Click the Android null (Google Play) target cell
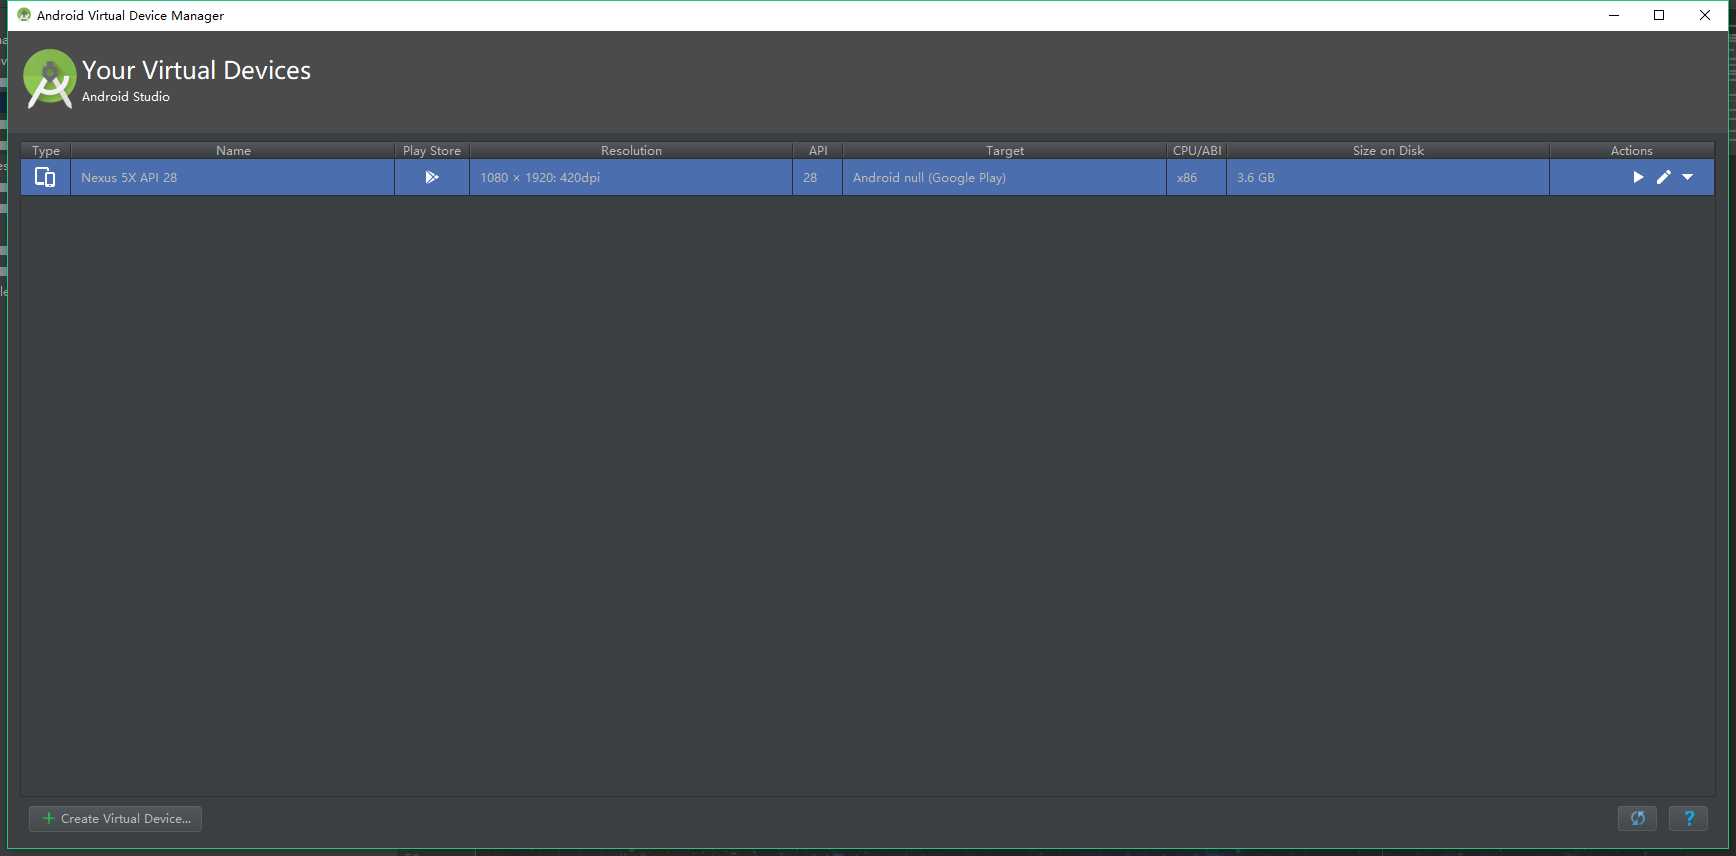 point(1005,177)
